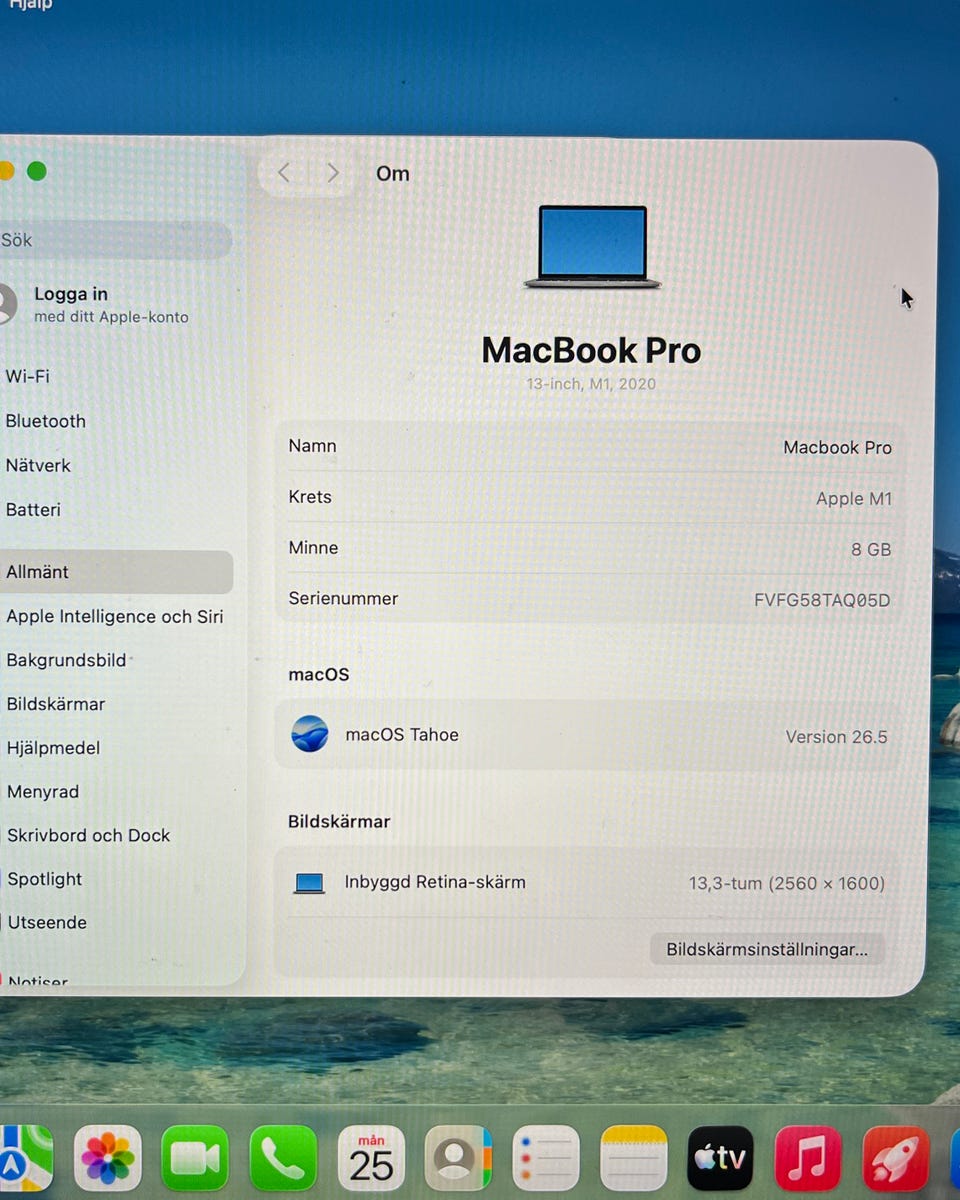Launch the Apple TV app
This screenshot has width=960, height=1200.
721,1158
